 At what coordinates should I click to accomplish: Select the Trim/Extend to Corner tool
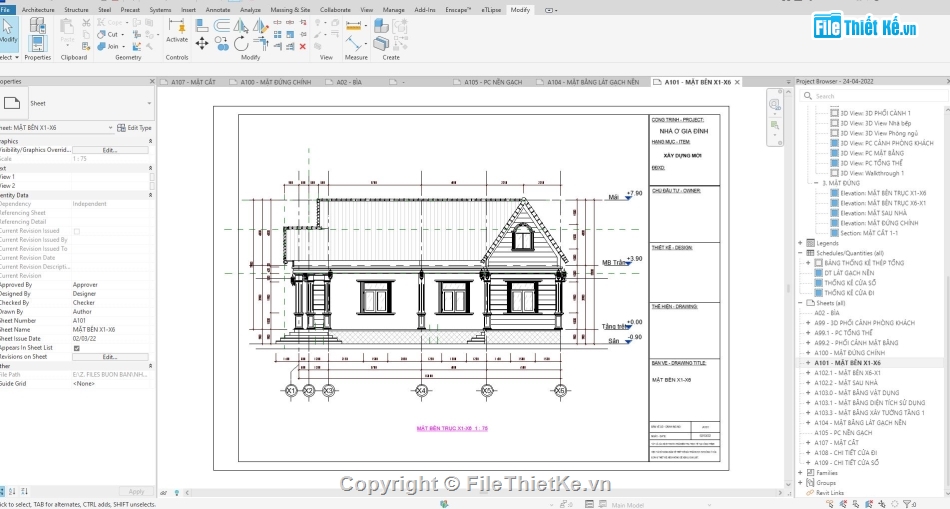pyautogui.click(x=261, y=44)
